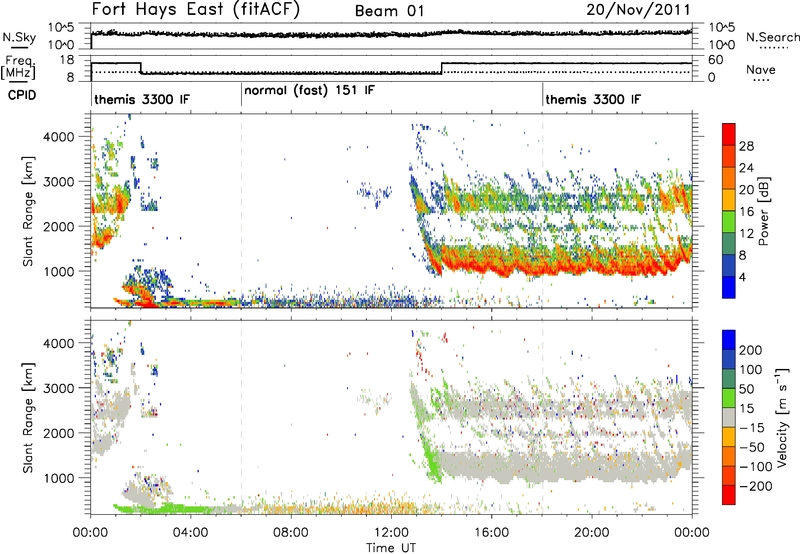Click the '4000' tick on power panel
800x554 pixels.
pyautogui.click(x=59, y=137)
